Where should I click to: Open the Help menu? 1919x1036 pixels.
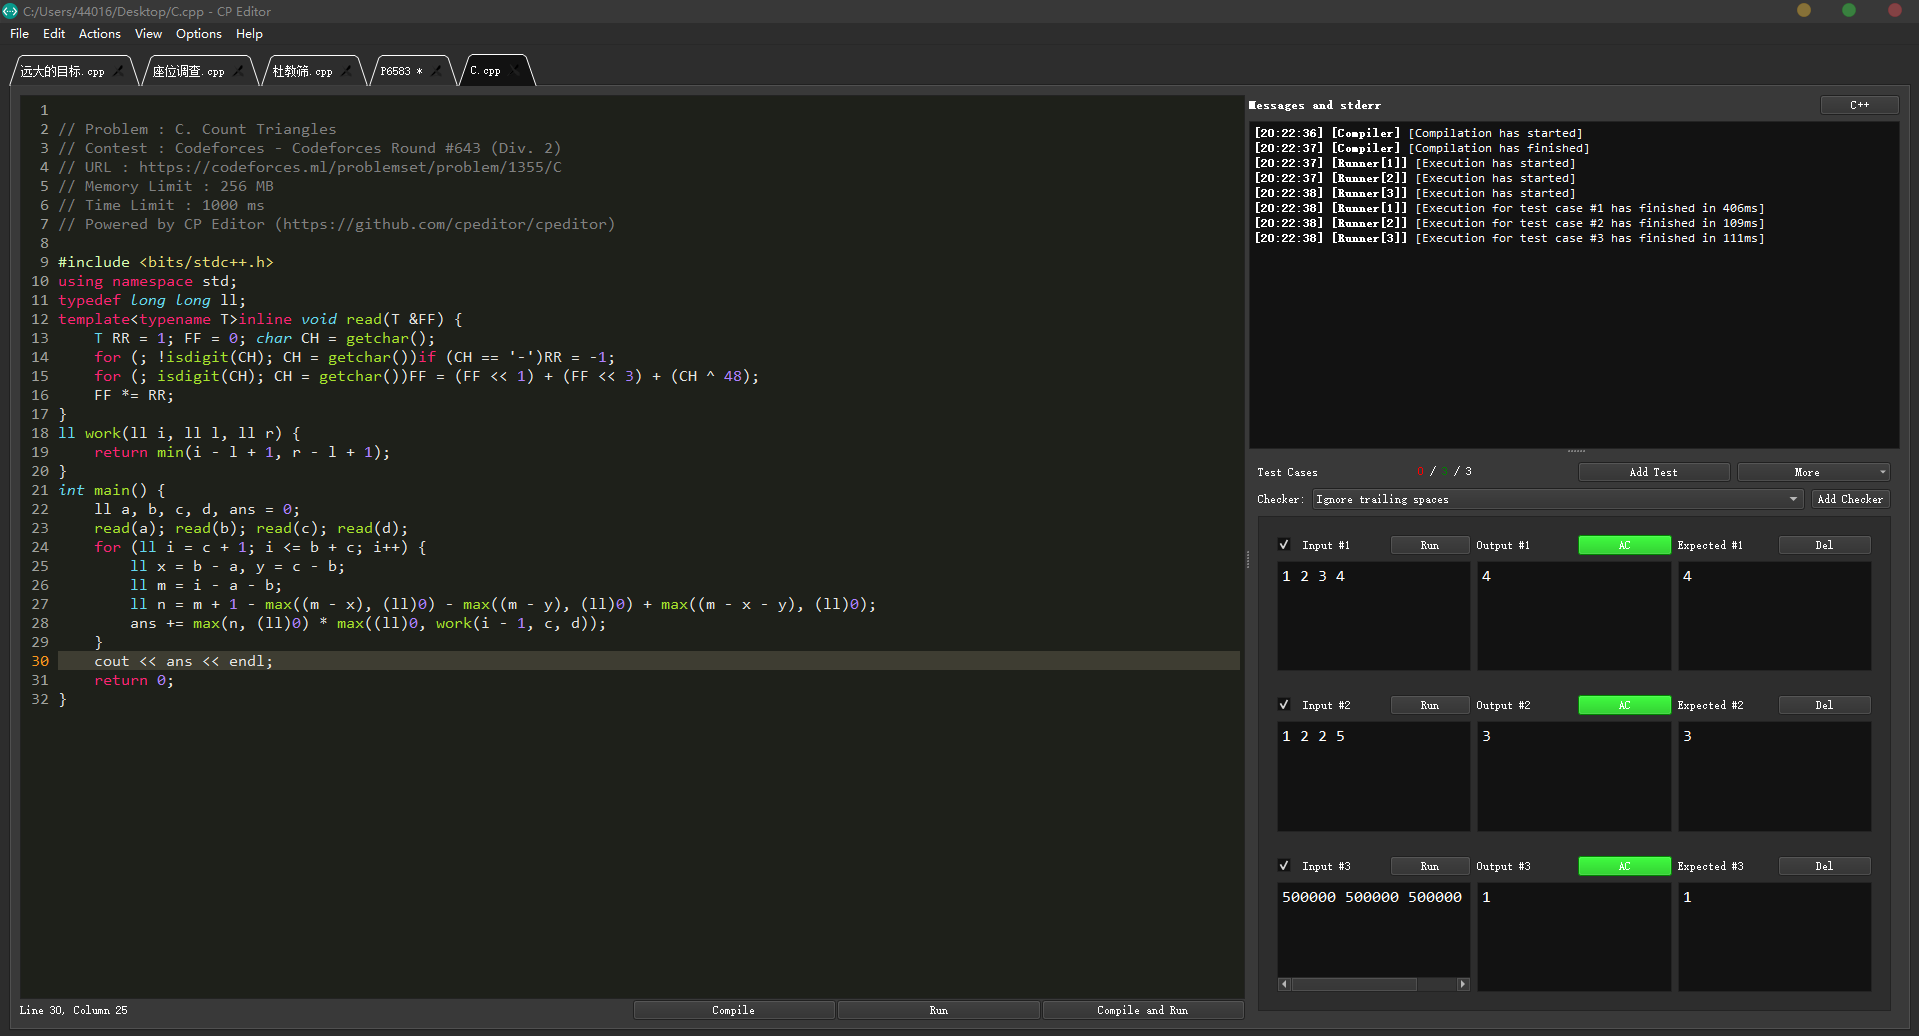click(249, 33)
